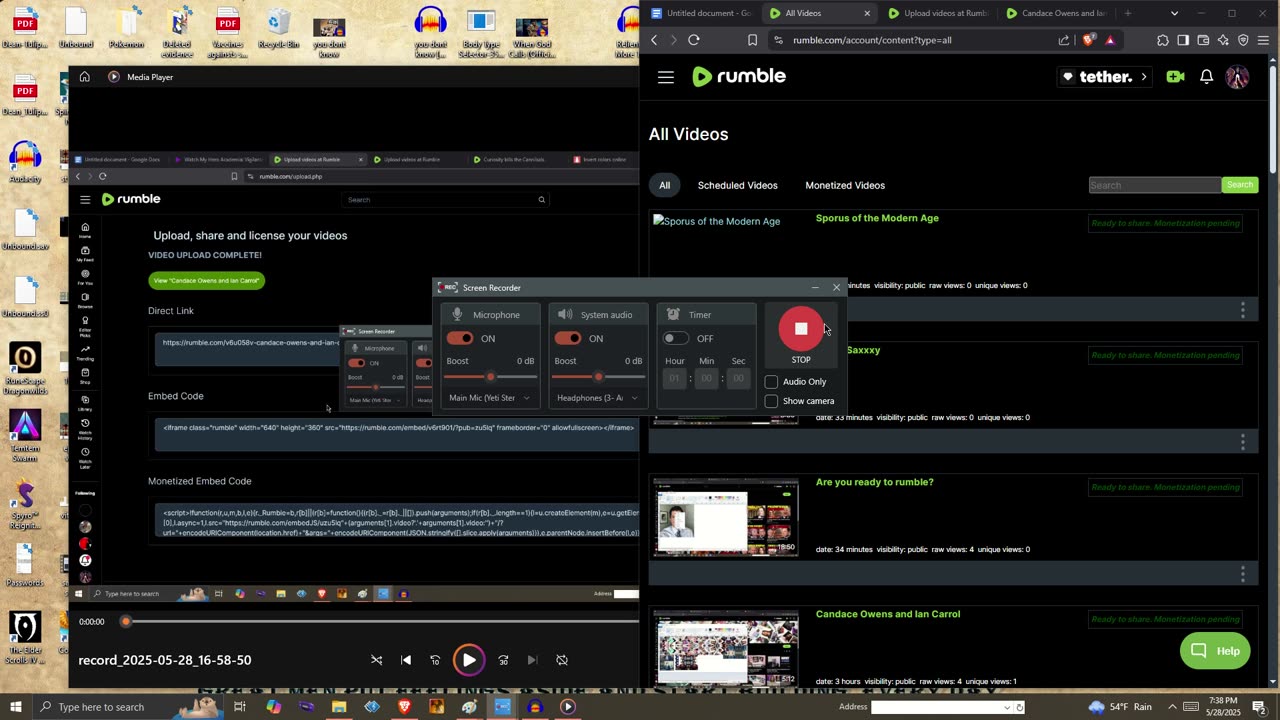This screenshot has width=1280, height=720.
Task: Select the Monetized Videos tab
Action: coord(845,185)
